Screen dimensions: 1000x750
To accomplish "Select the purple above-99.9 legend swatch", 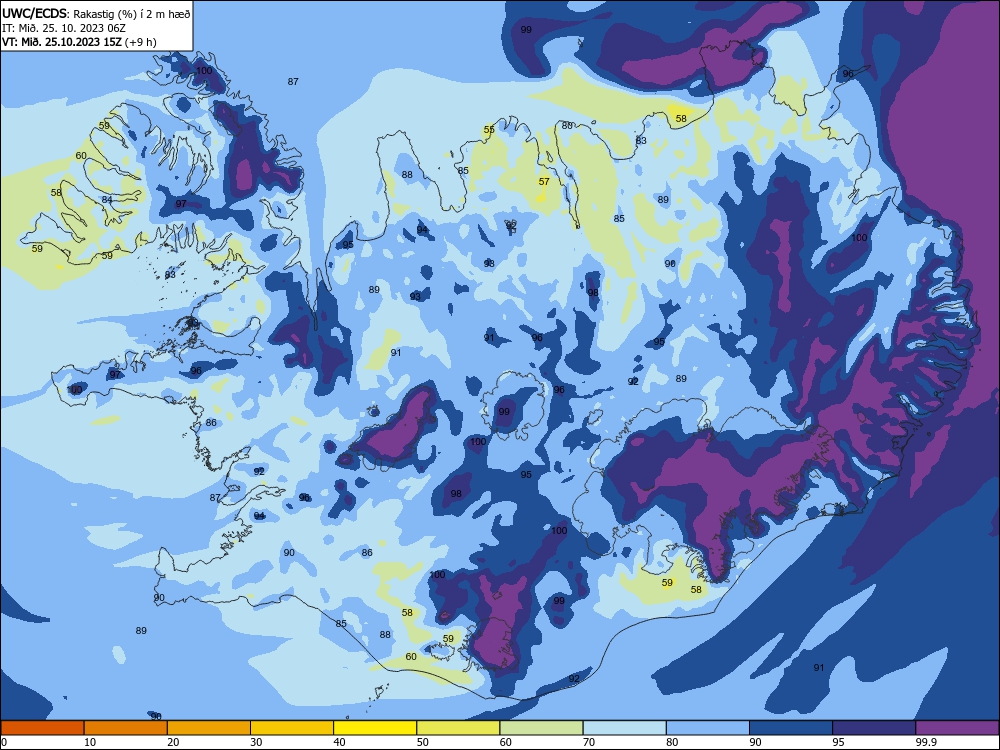I will pos(957,728).
